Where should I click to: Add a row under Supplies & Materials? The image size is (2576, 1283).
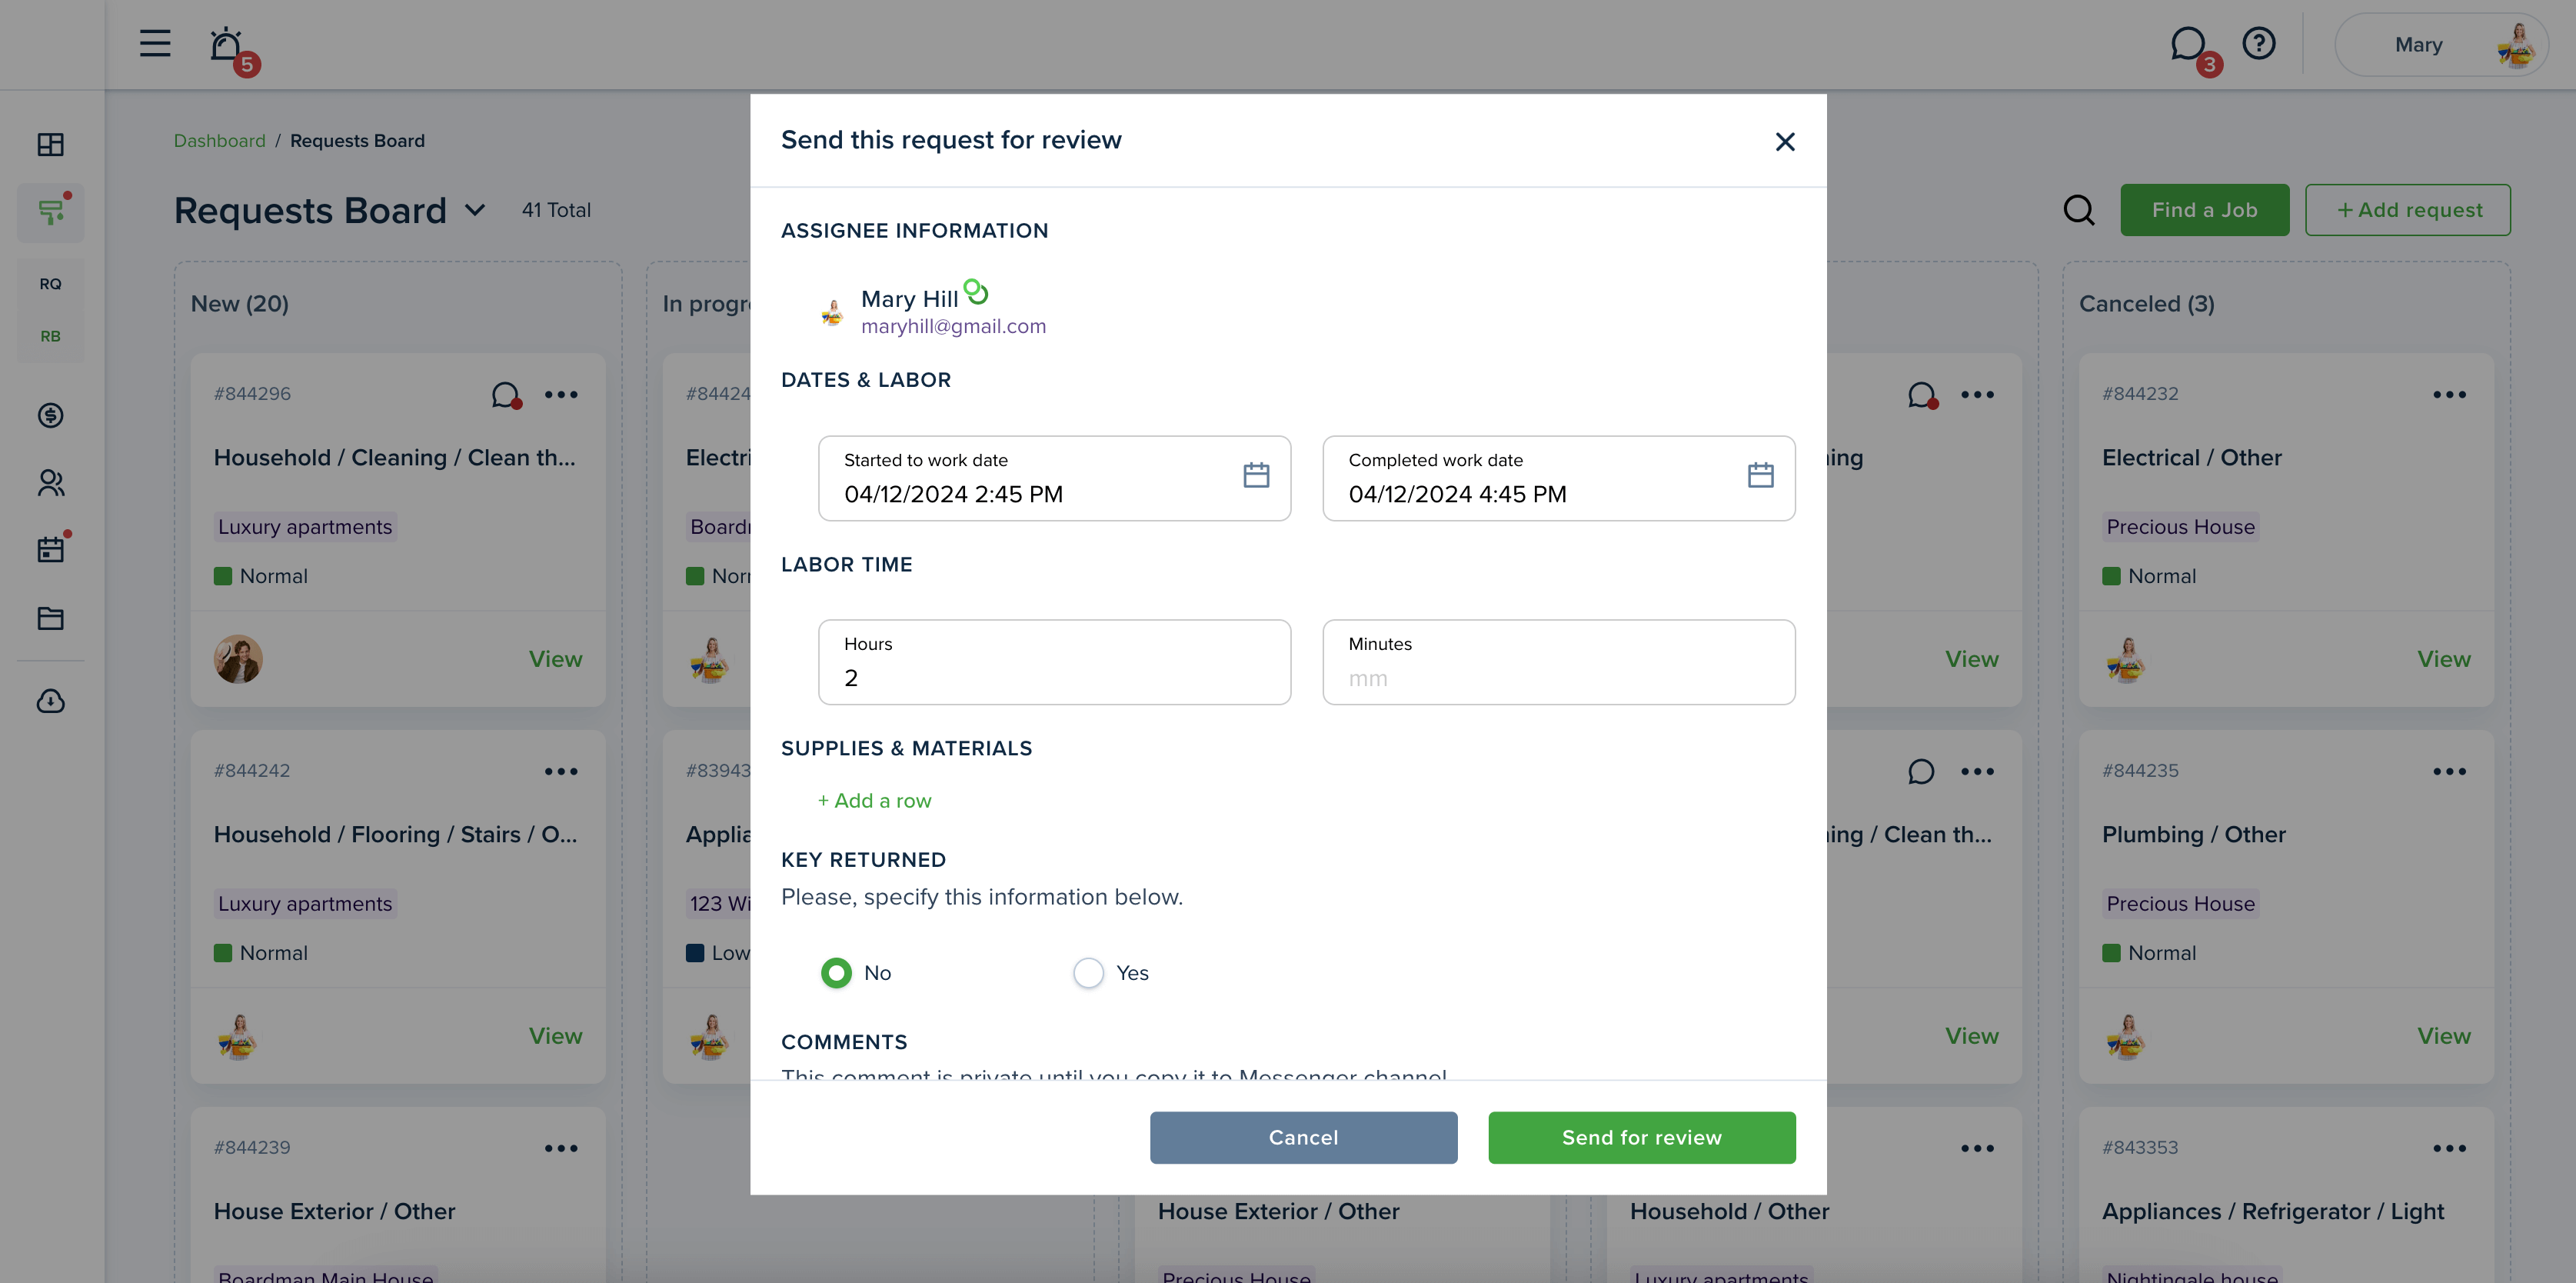[874, 800]
